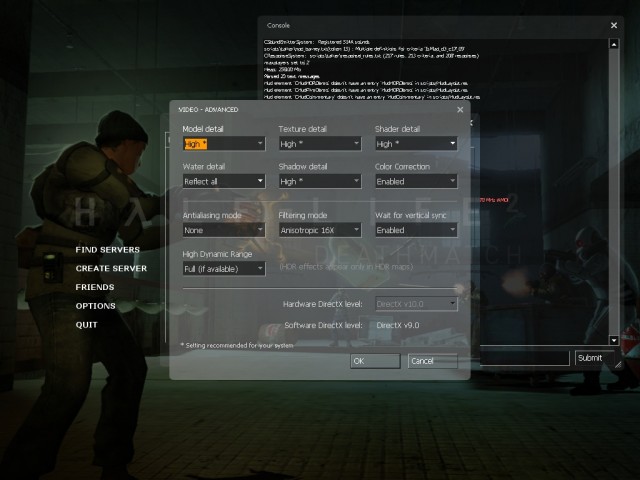Screen dimensions: 640x480
Task: Close the Console window
Action: click(614, 25)
